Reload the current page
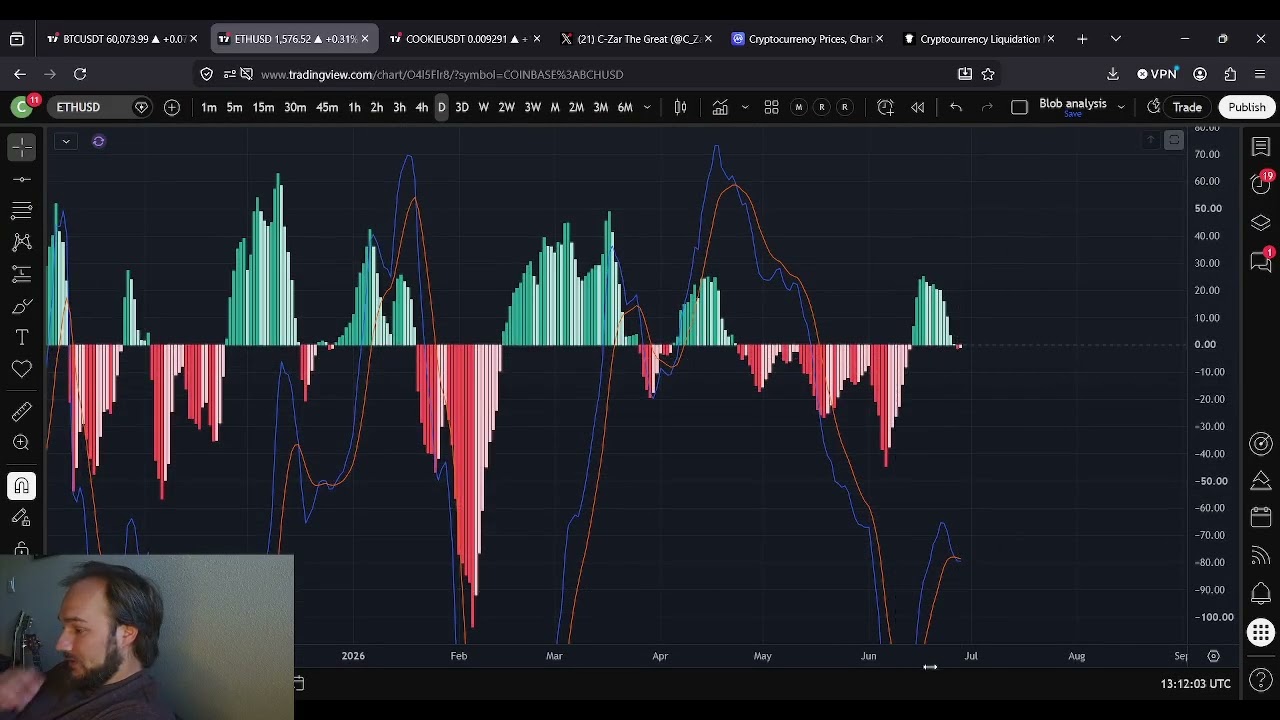 coord(80,74)
